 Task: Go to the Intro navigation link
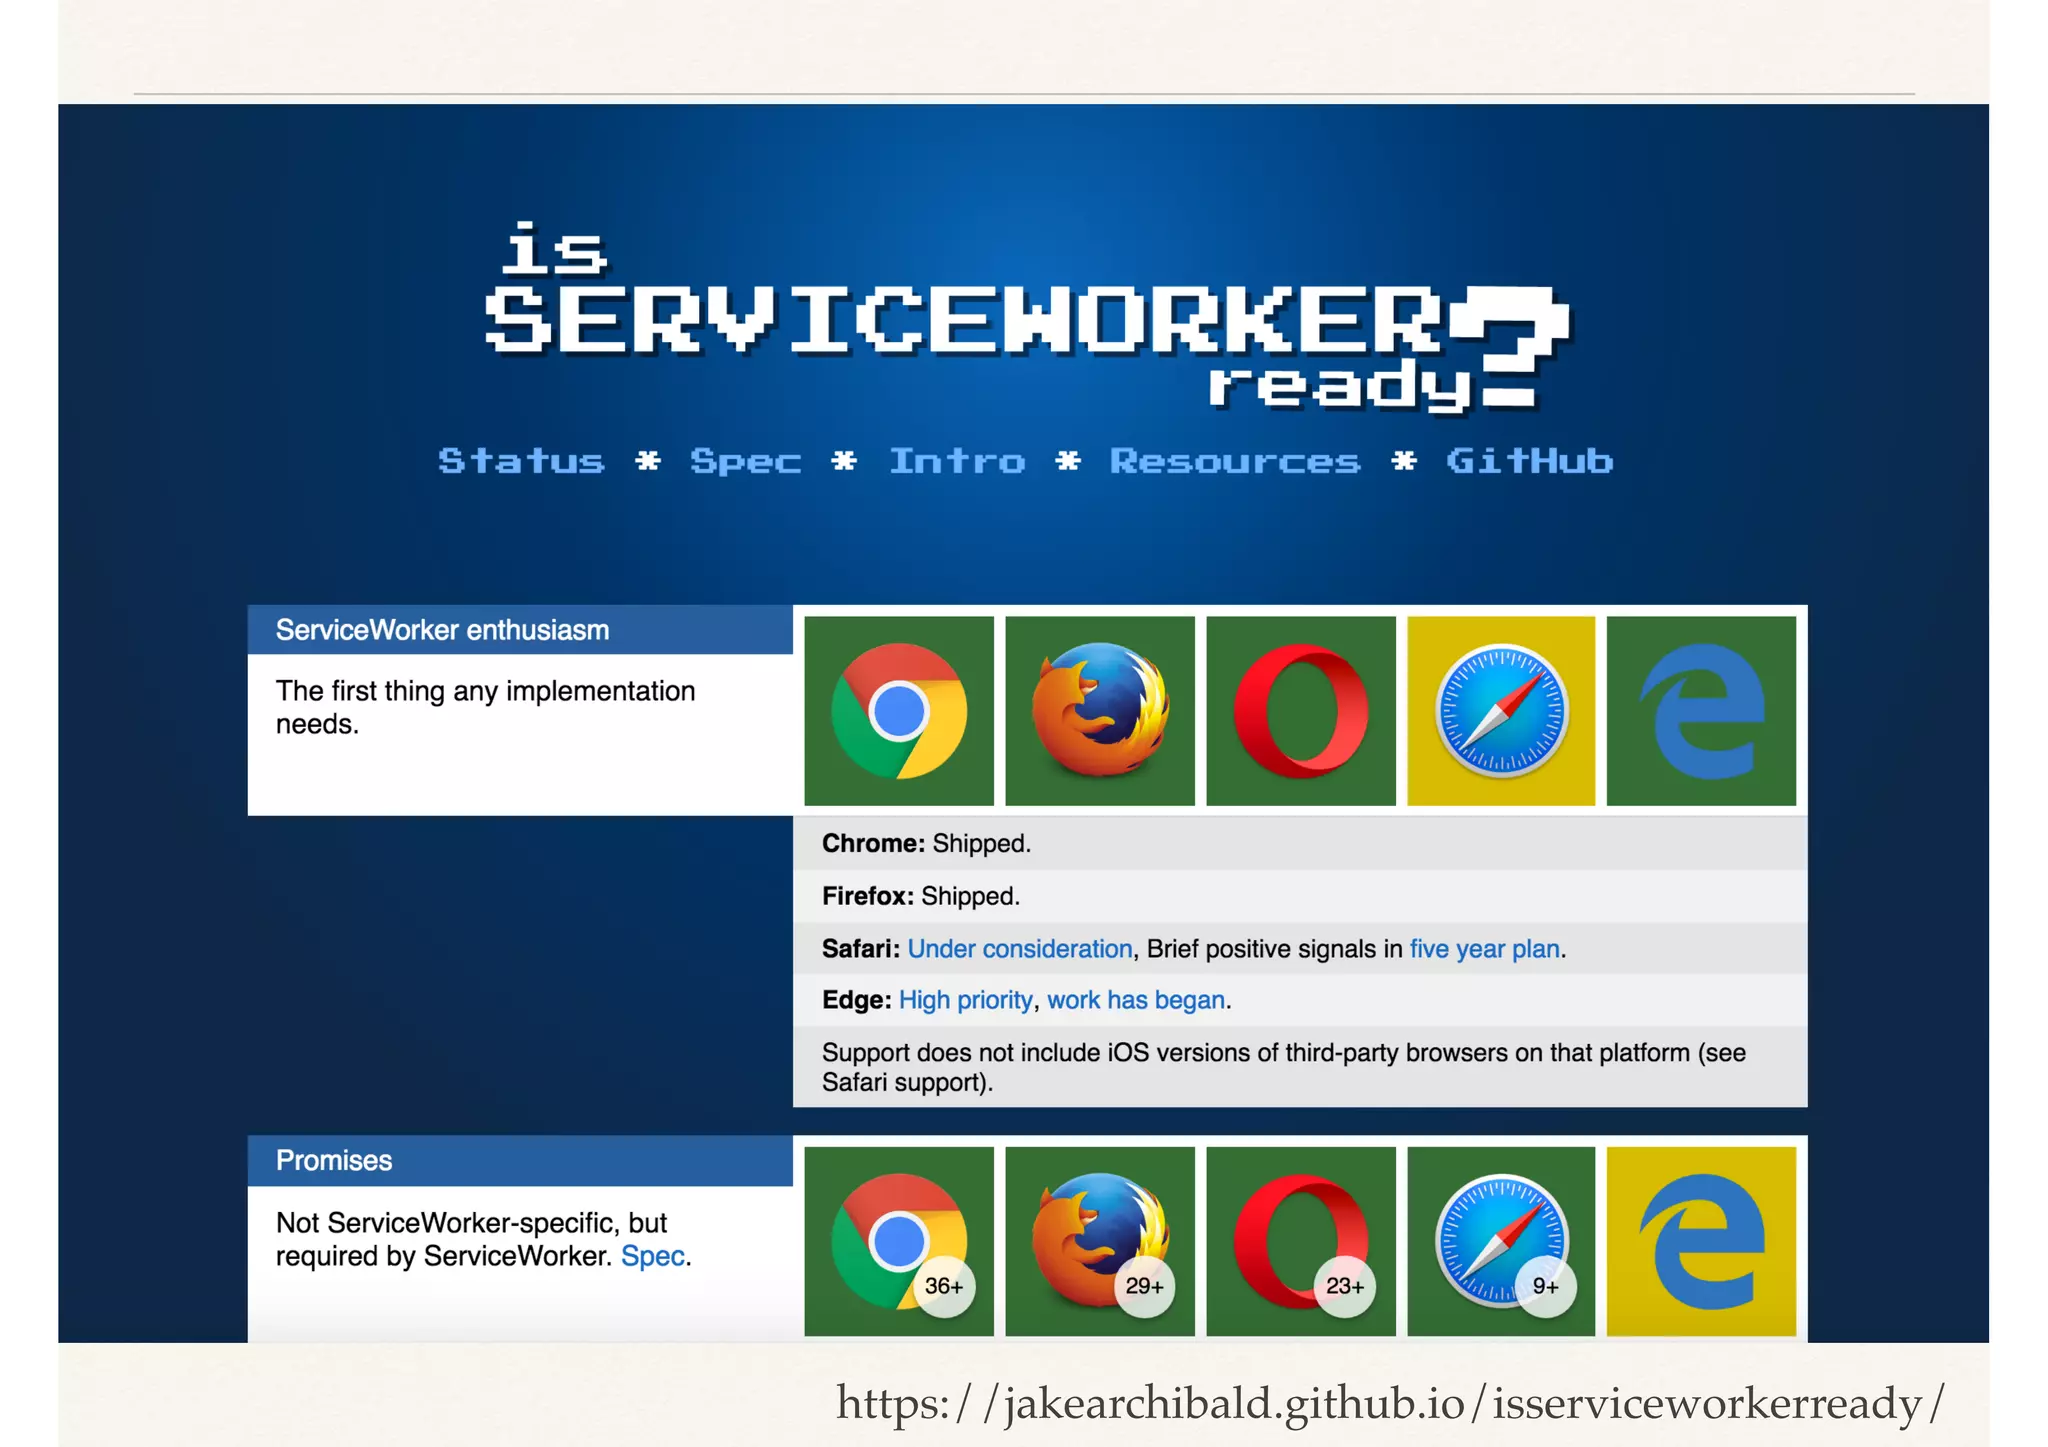[957, 461]
